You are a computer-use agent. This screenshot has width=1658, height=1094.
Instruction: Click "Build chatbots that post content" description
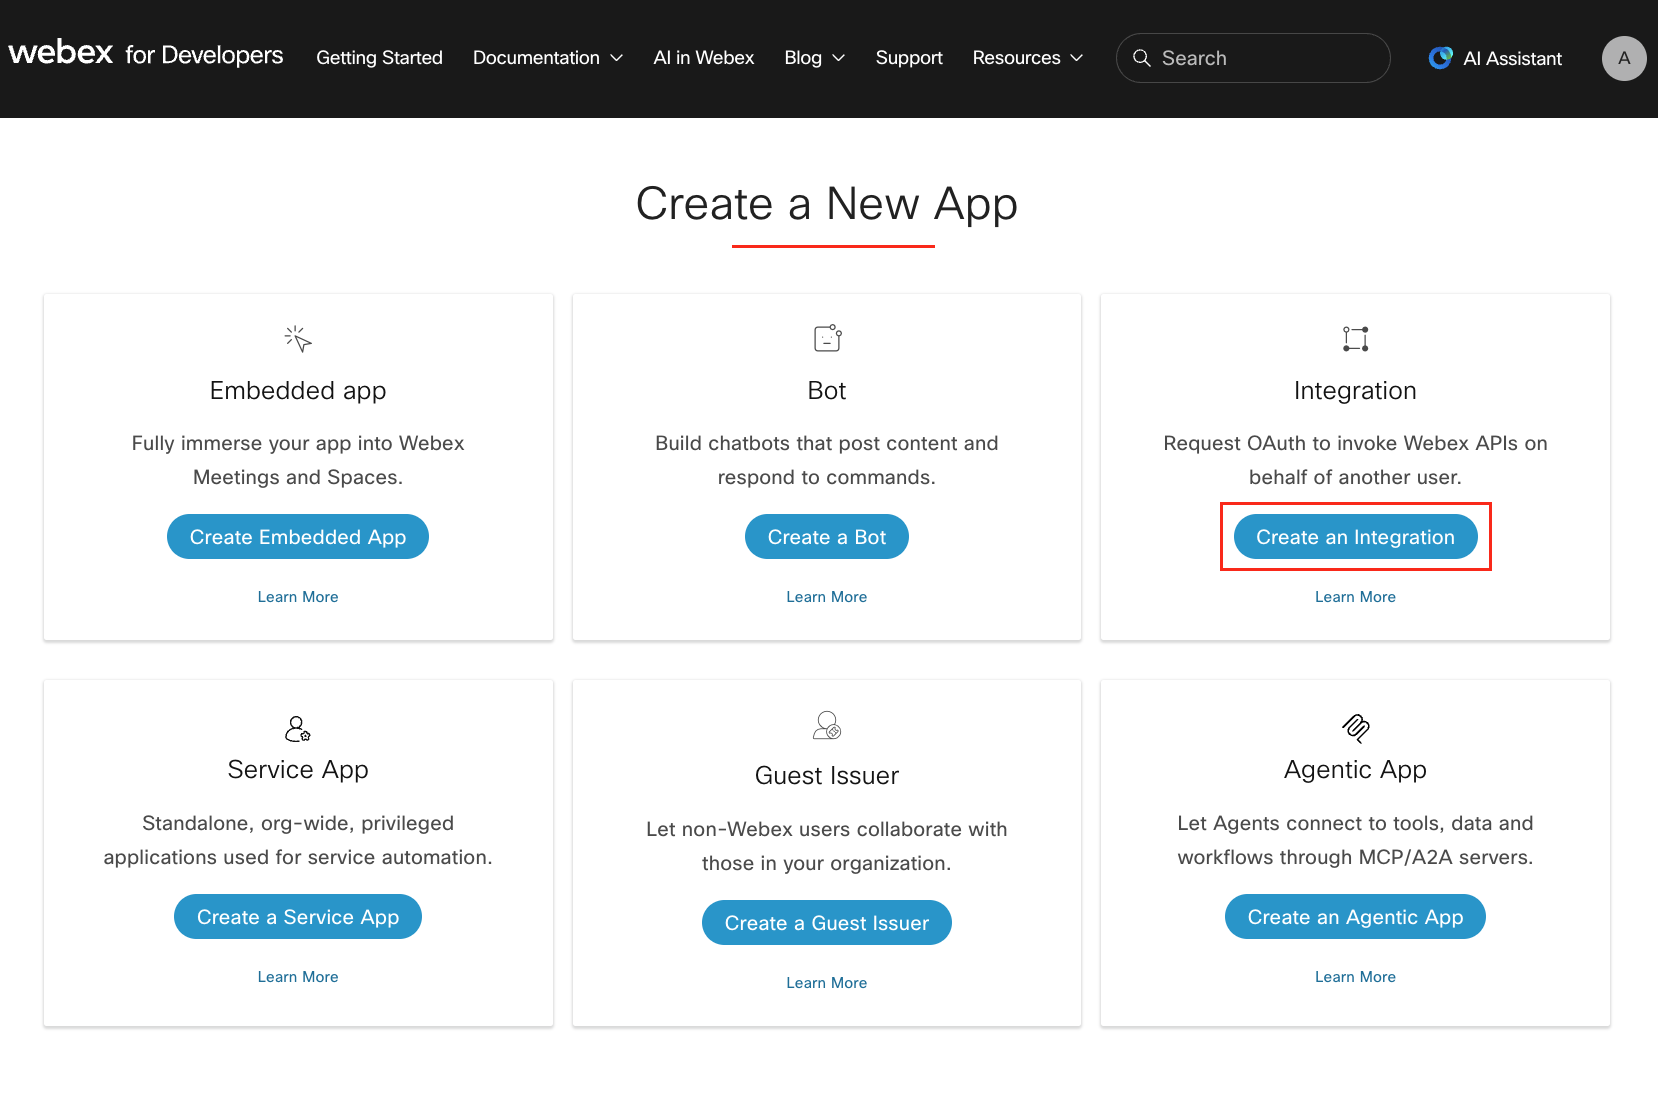[x=827, y=460]
